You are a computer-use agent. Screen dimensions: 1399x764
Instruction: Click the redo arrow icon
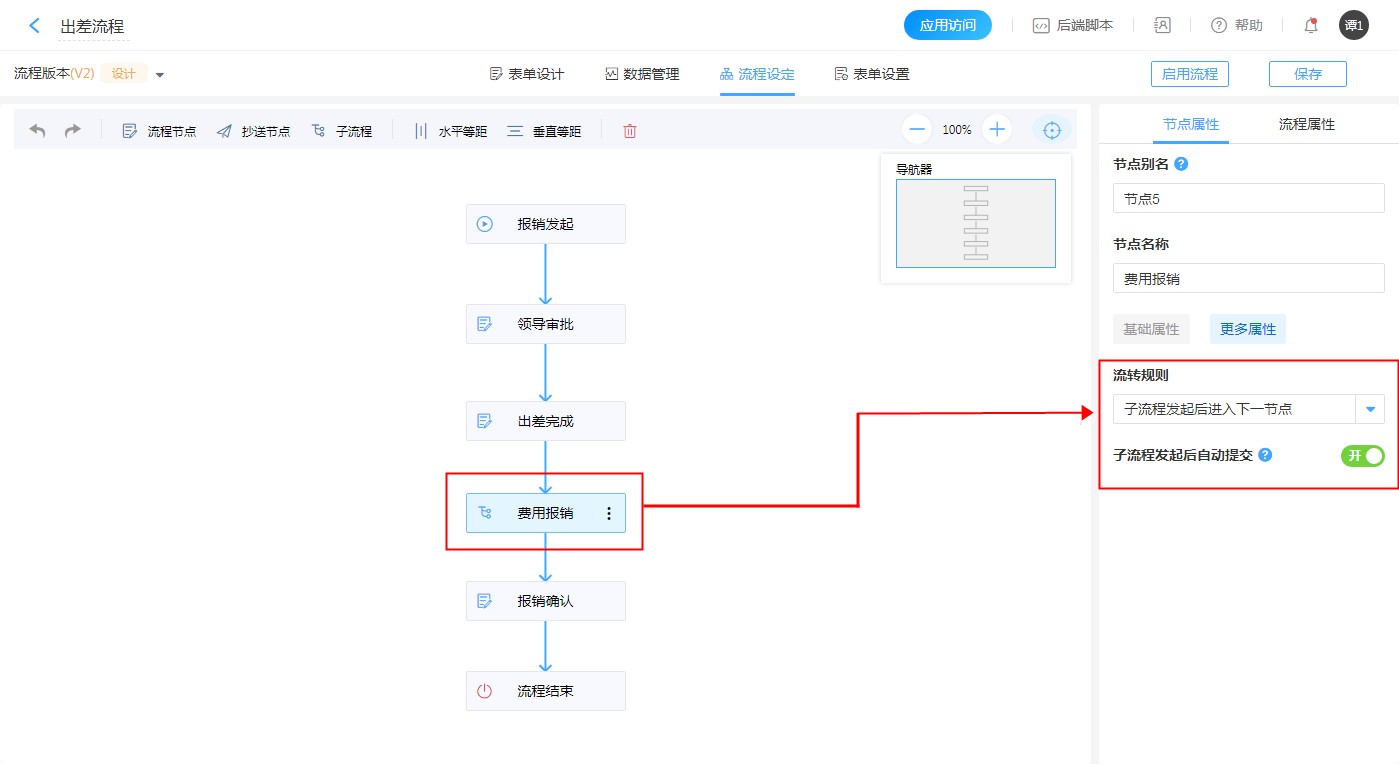point(72,131)
